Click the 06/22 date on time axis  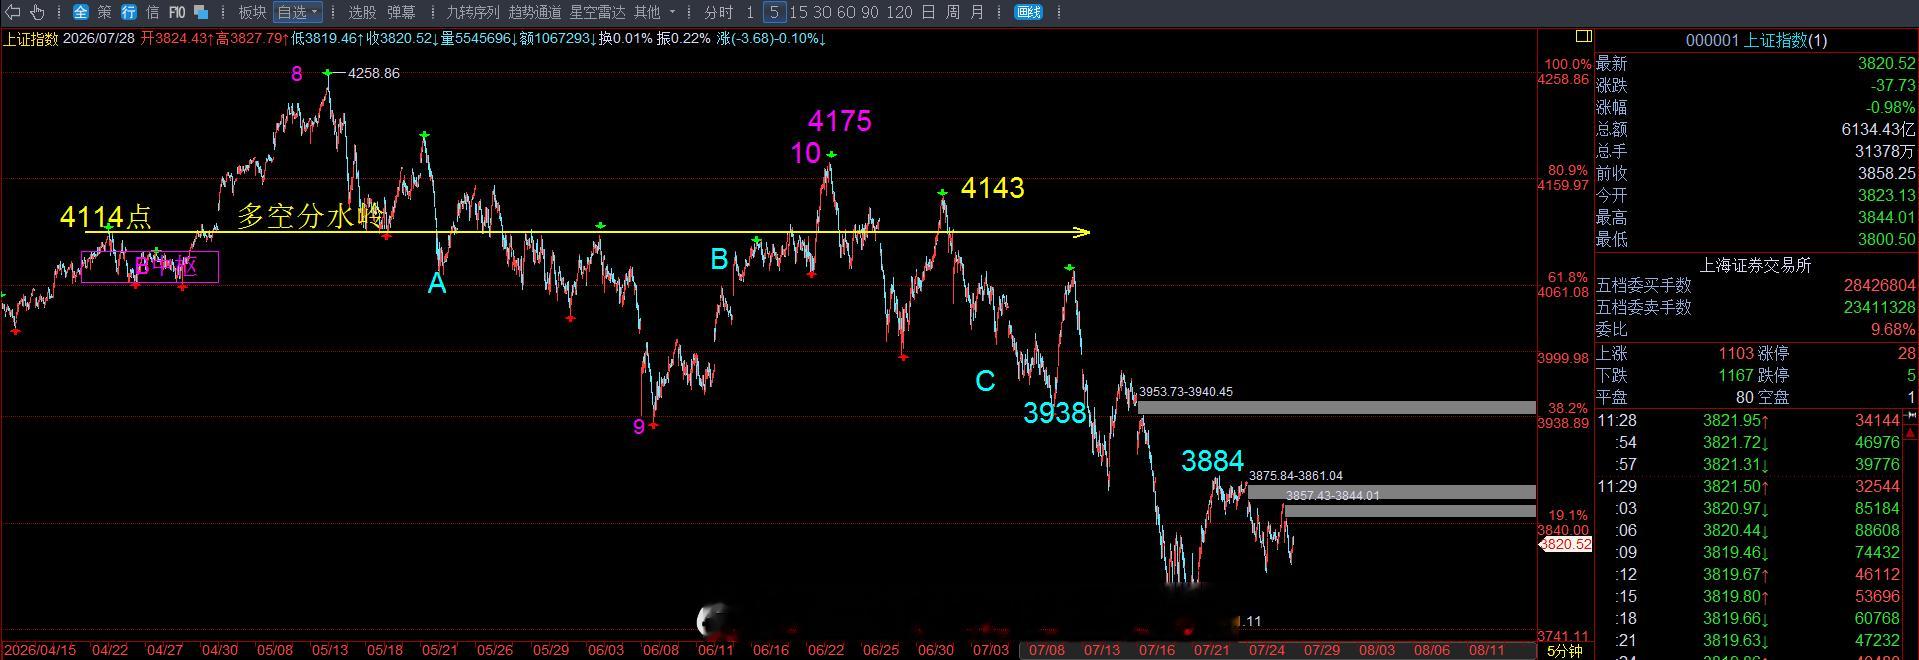click(x=825, y=650)
